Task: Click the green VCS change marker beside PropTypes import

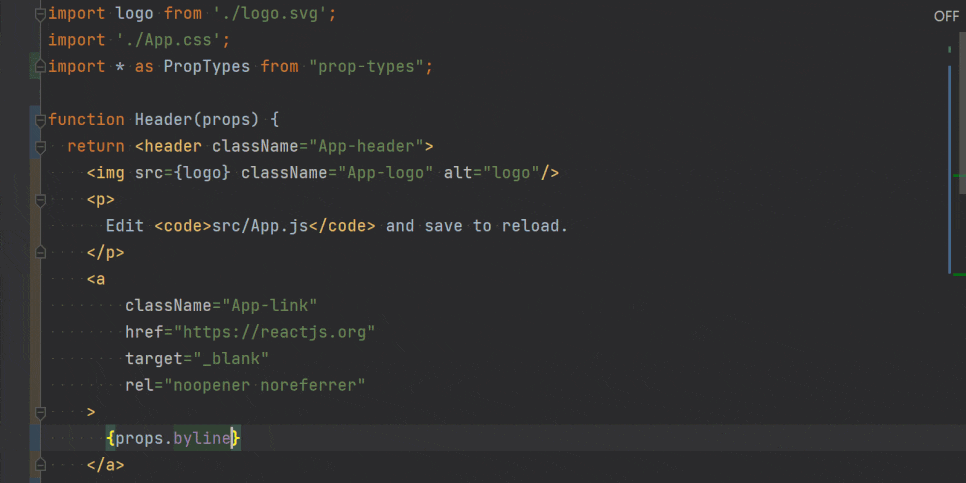Action: [x=34, y=67]
